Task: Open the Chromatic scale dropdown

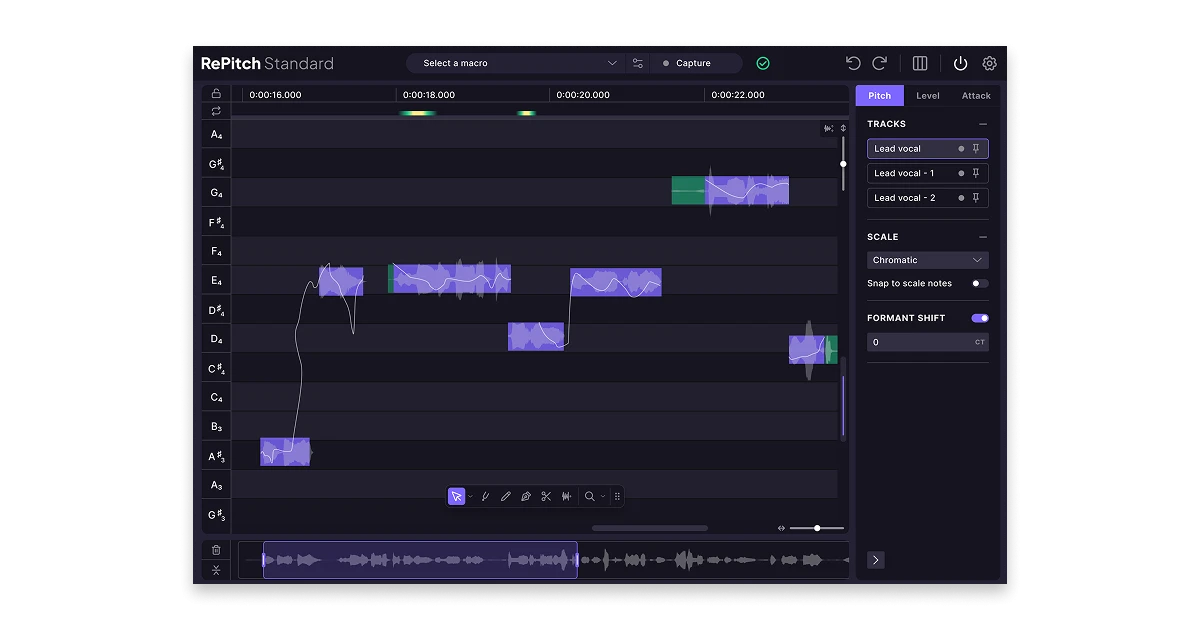Action: point(927,260)
